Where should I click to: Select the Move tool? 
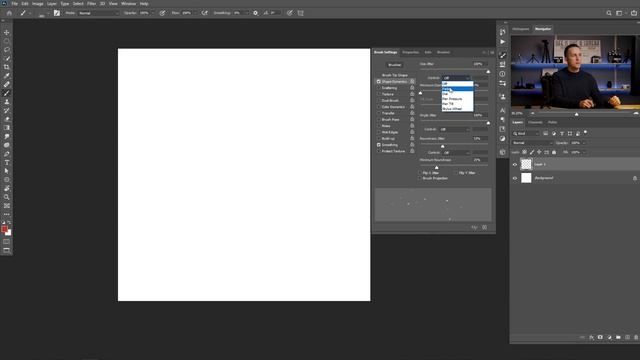click(7, 32)
